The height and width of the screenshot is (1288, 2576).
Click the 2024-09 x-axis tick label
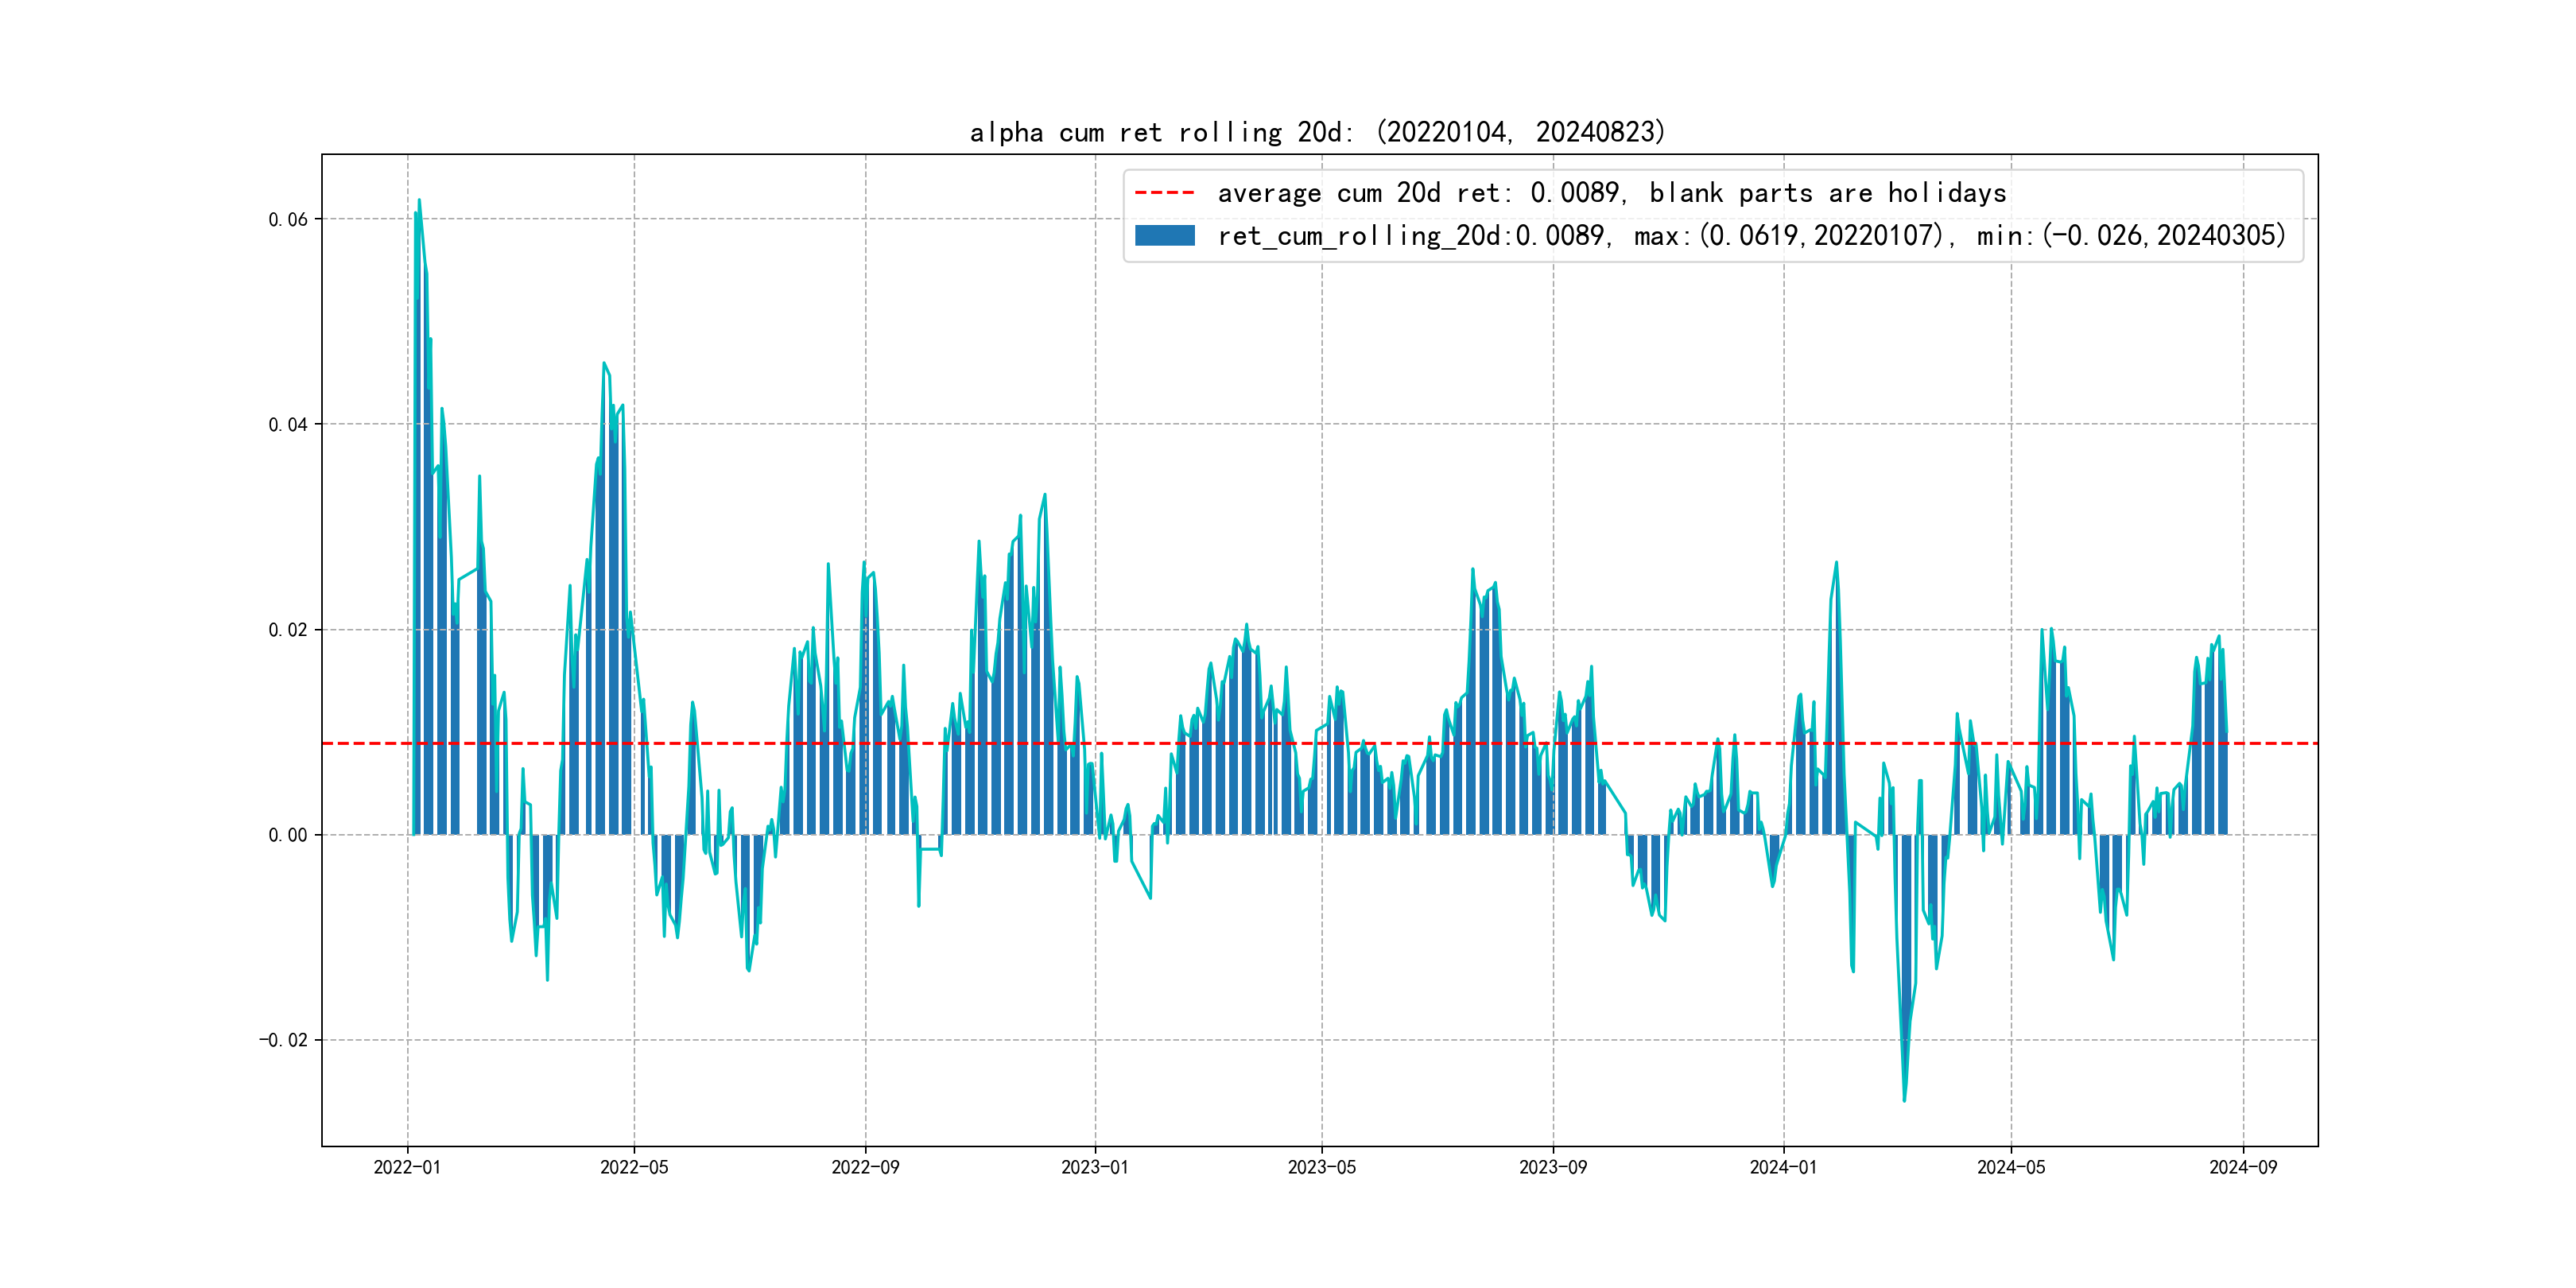coord(2243,1167)
